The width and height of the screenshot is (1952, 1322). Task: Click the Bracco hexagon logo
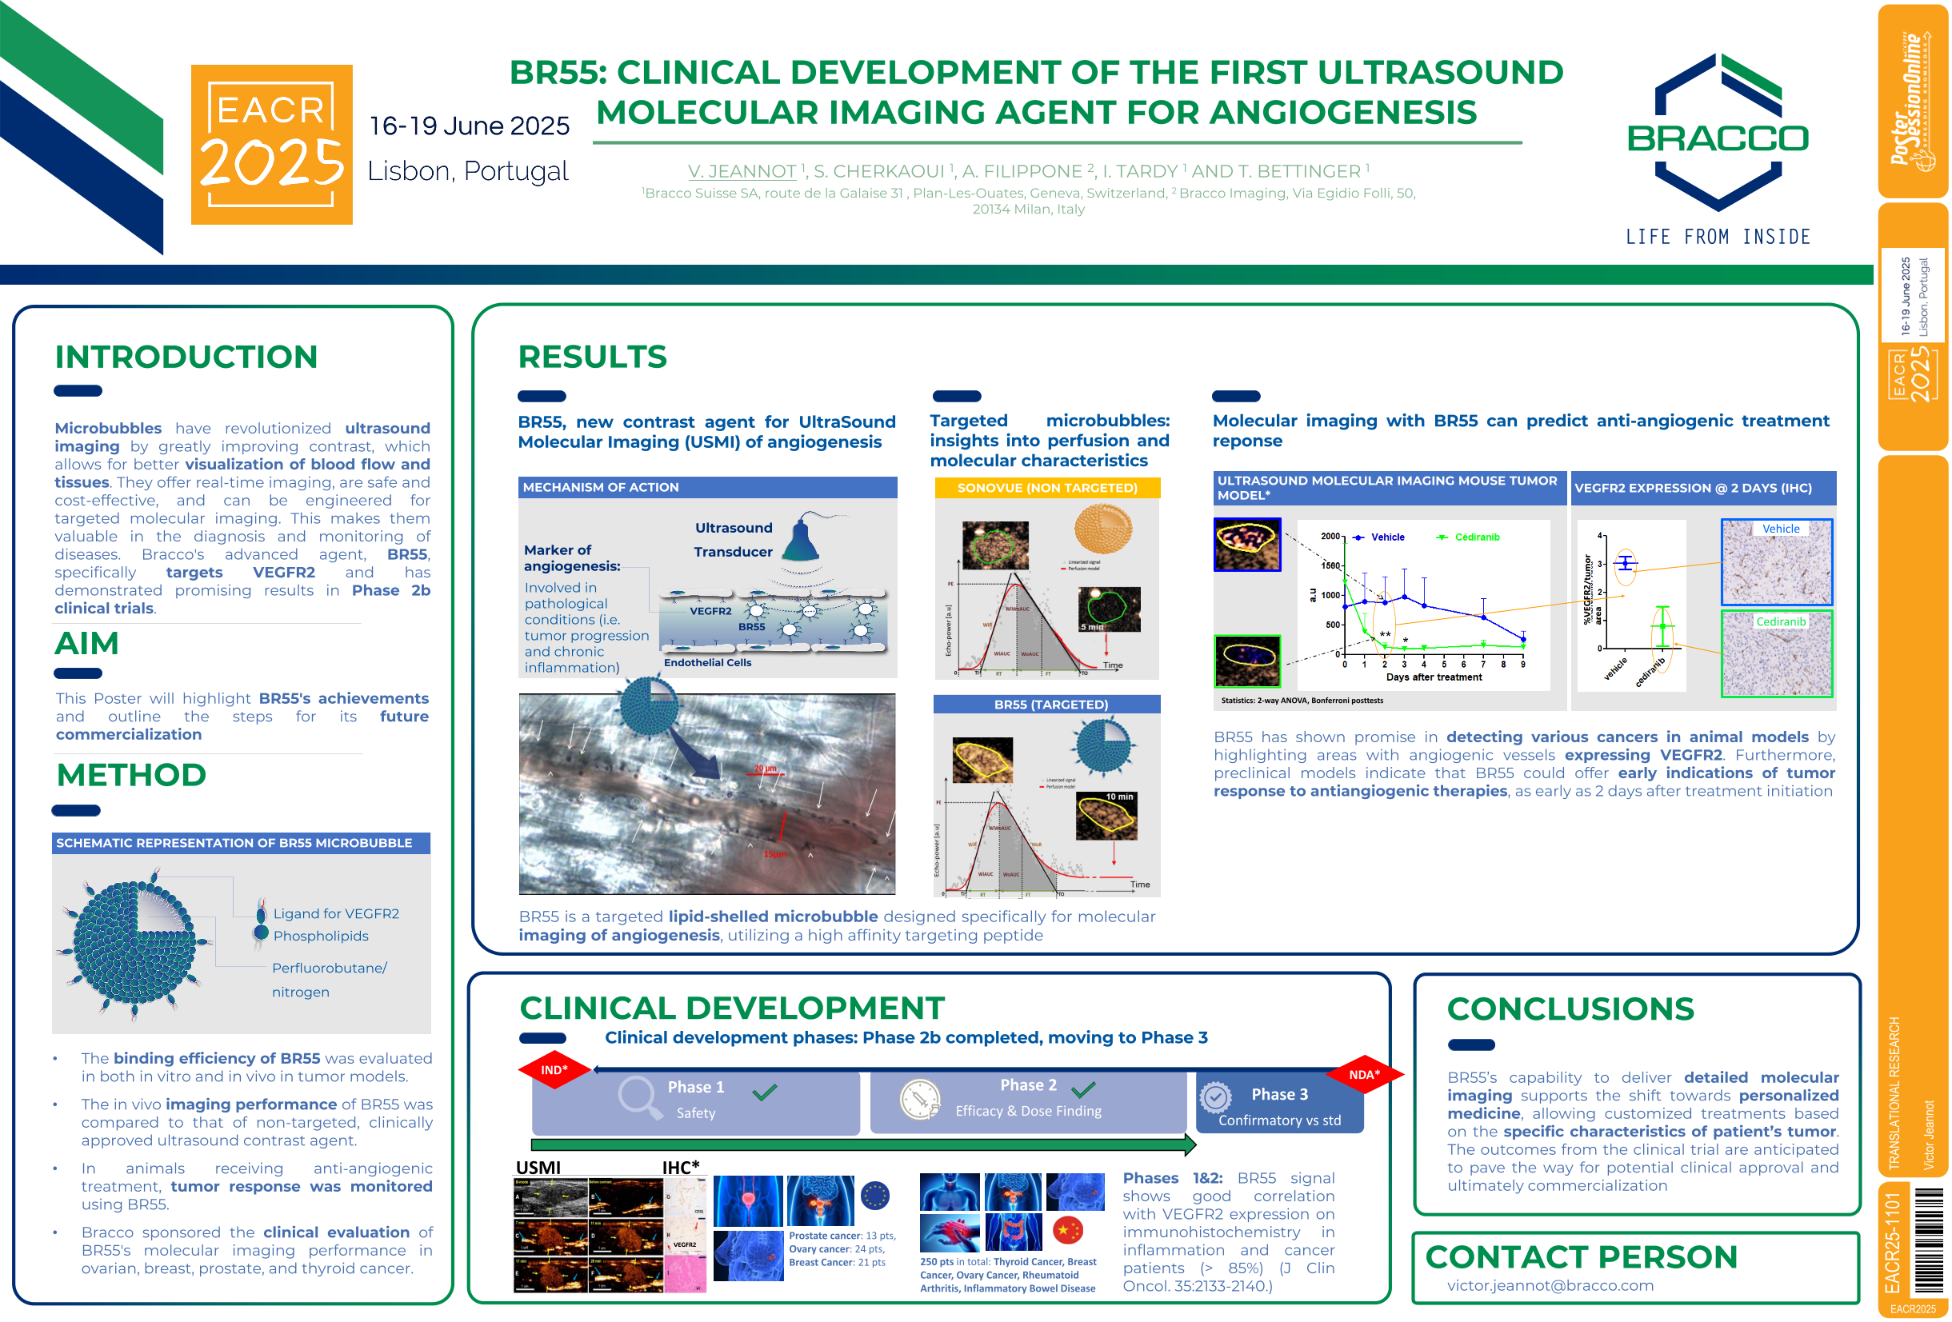[1718, 131]
